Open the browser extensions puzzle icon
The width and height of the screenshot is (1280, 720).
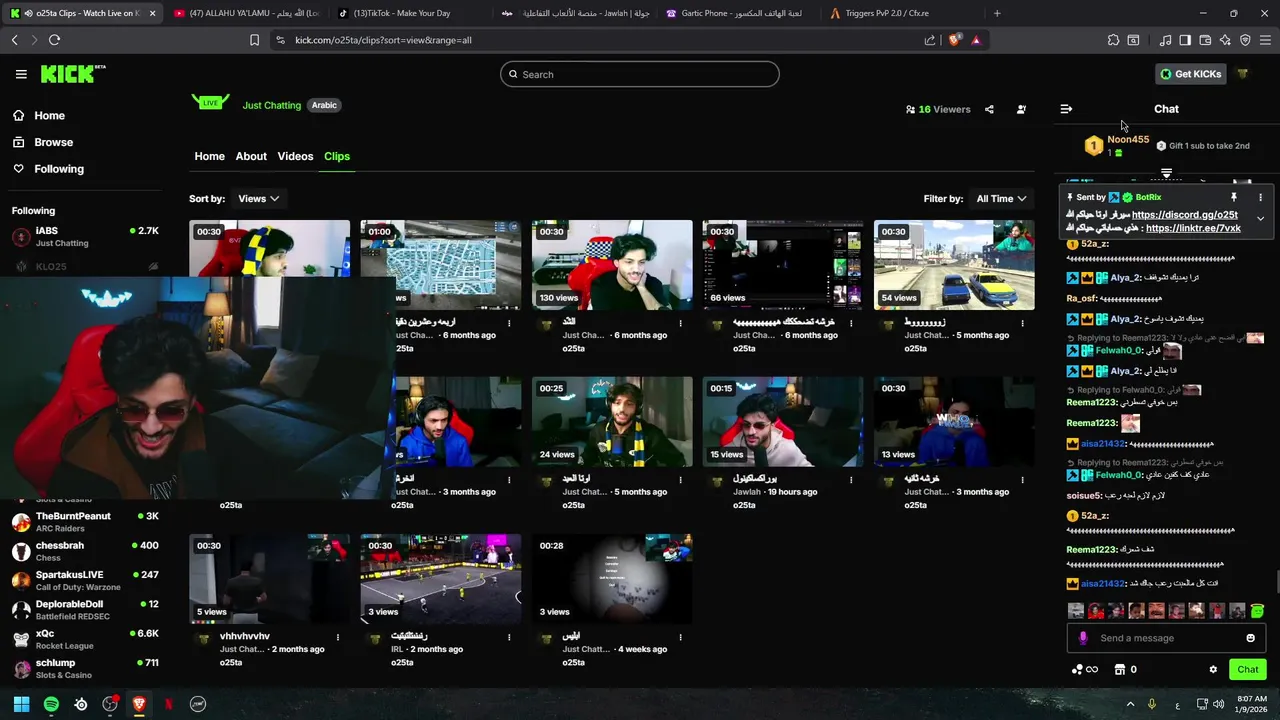[1113, 40]
